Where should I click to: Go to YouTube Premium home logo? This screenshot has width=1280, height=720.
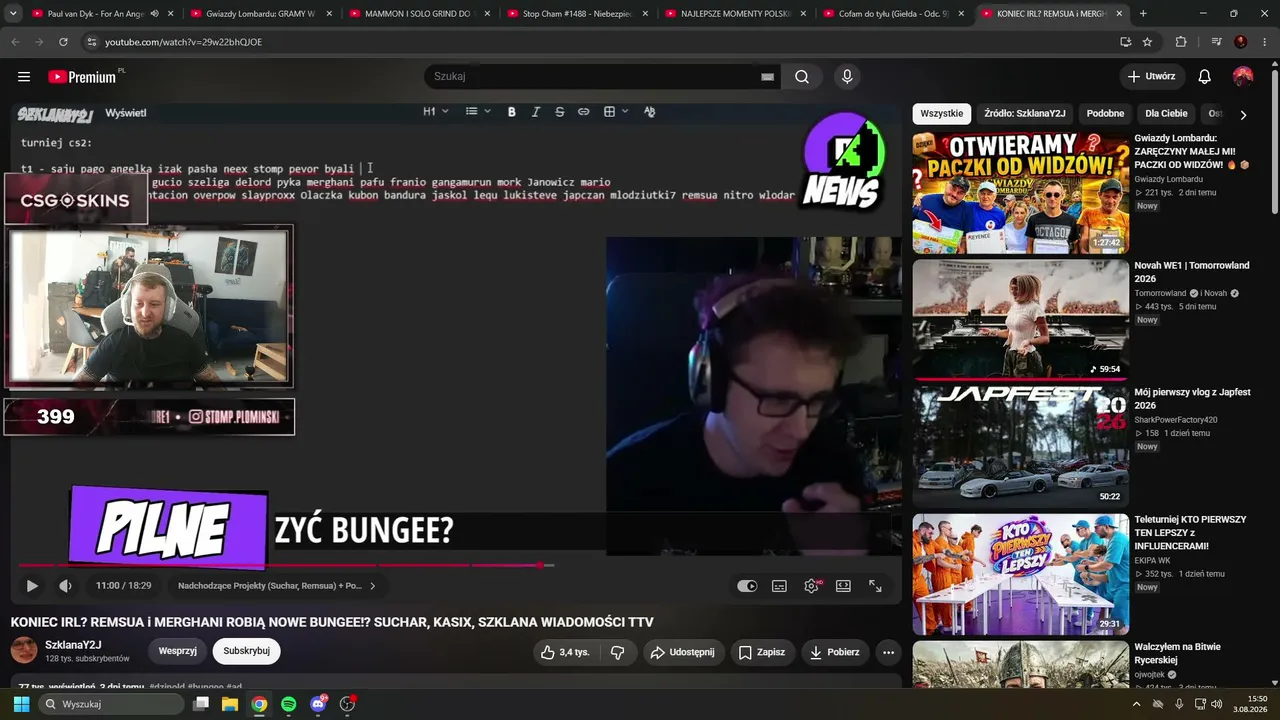[84, 77]
